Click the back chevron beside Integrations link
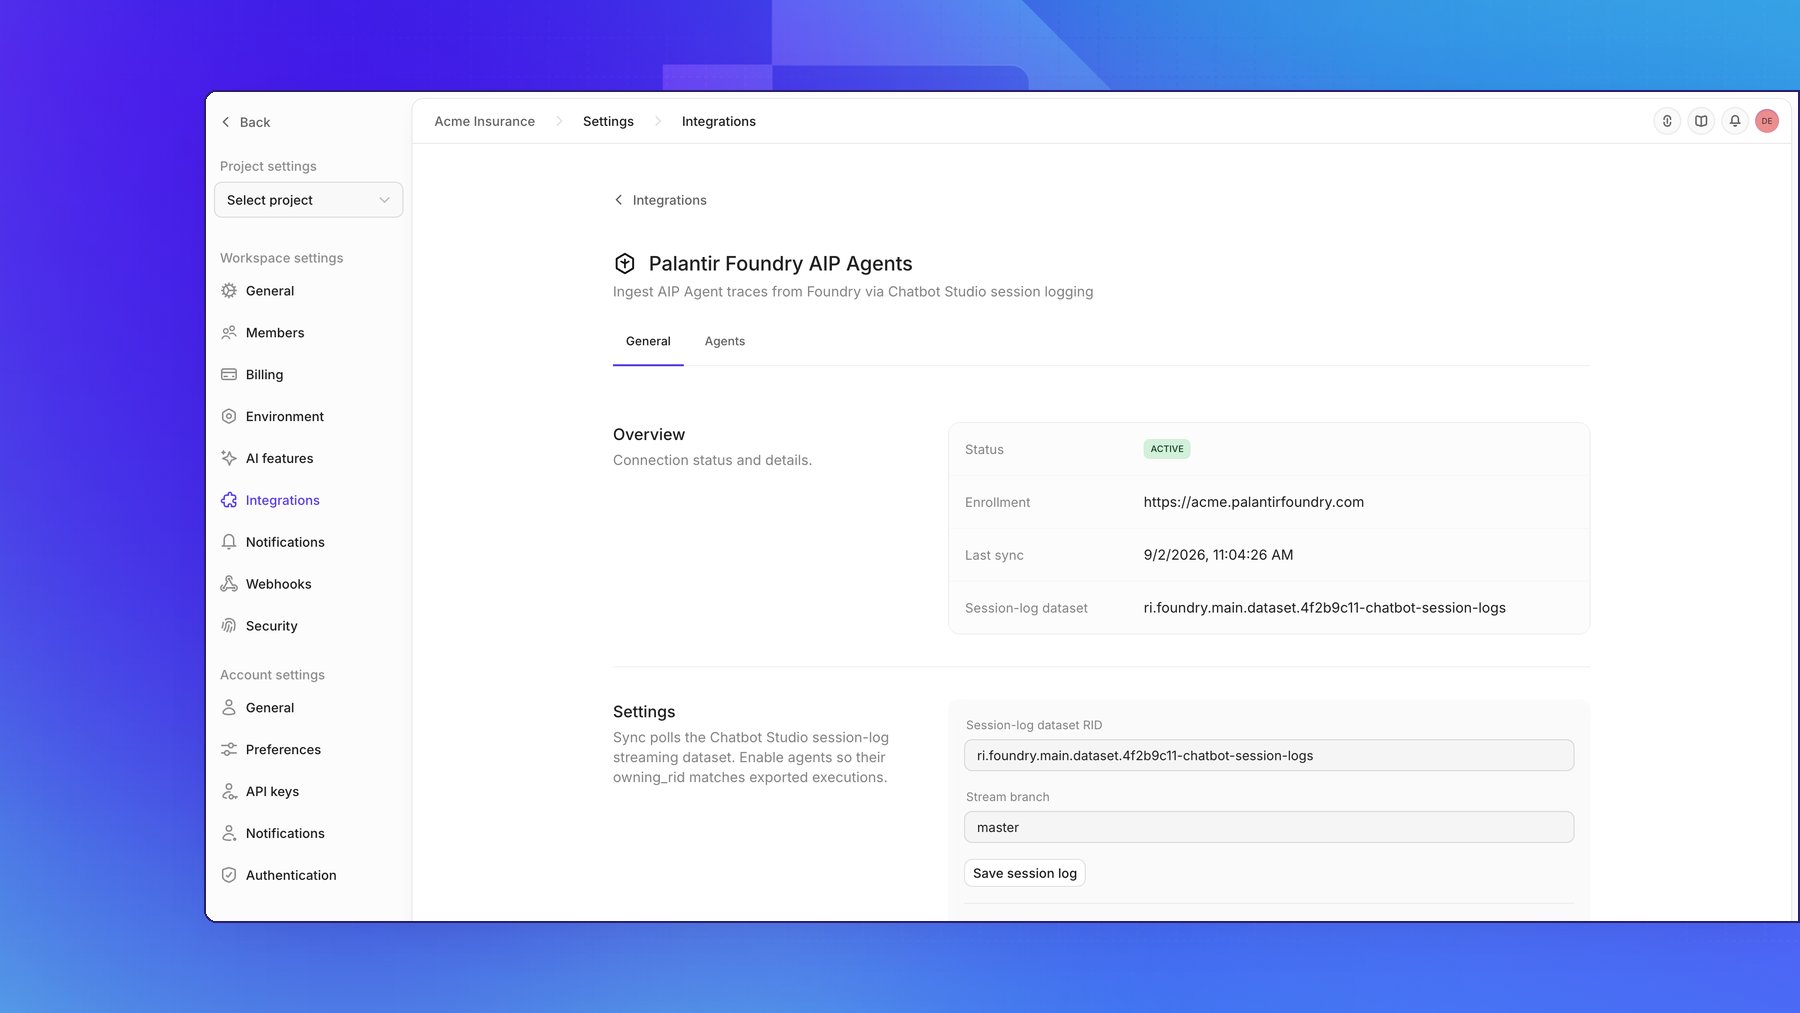 (619, 200)
